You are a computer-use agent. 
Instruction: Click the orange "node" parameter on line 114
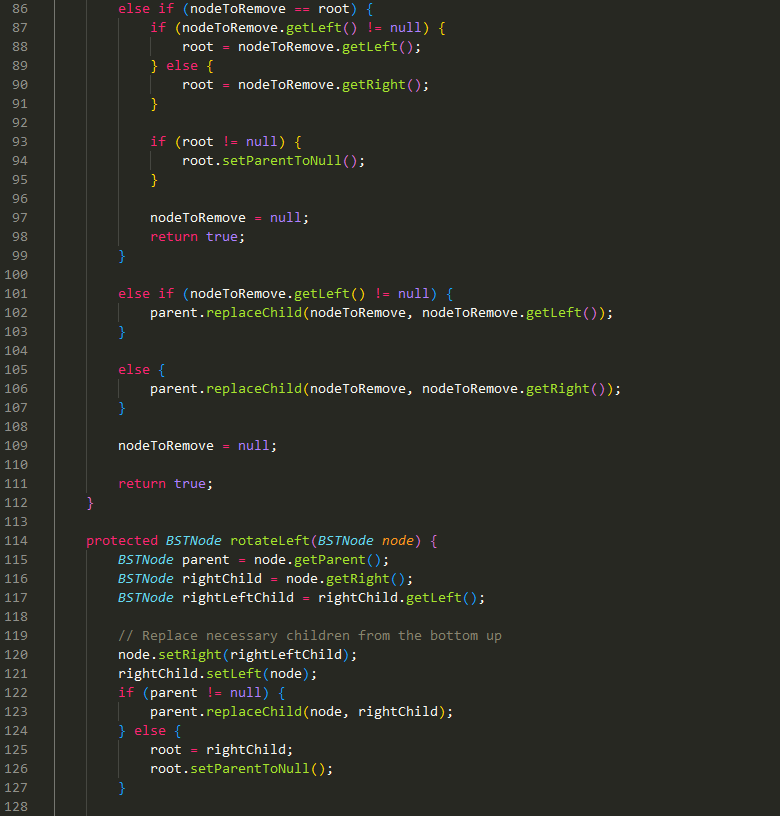(398, 541)
